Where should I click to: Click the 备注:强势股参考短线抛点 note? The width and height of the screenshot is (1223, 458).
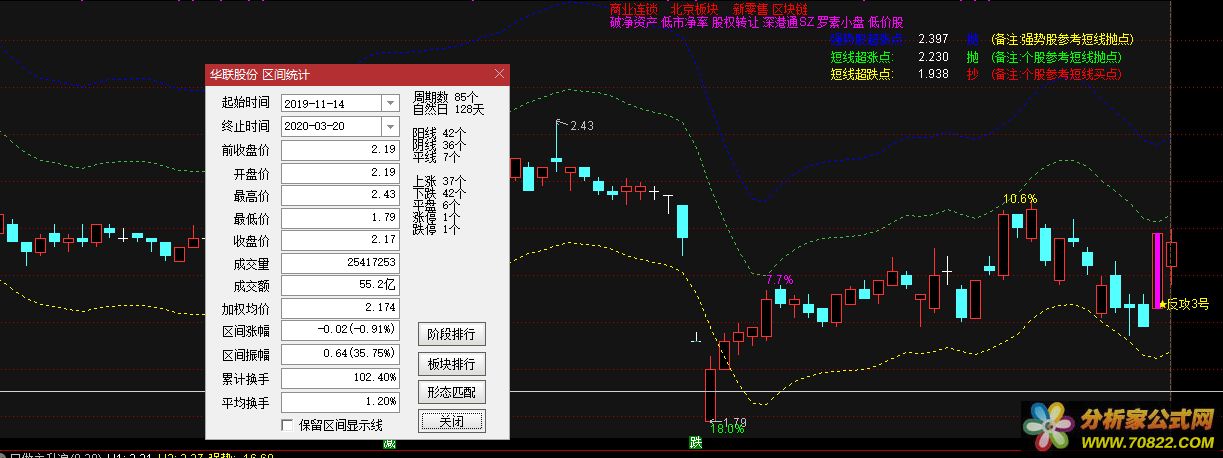(x=1061, y=39)
